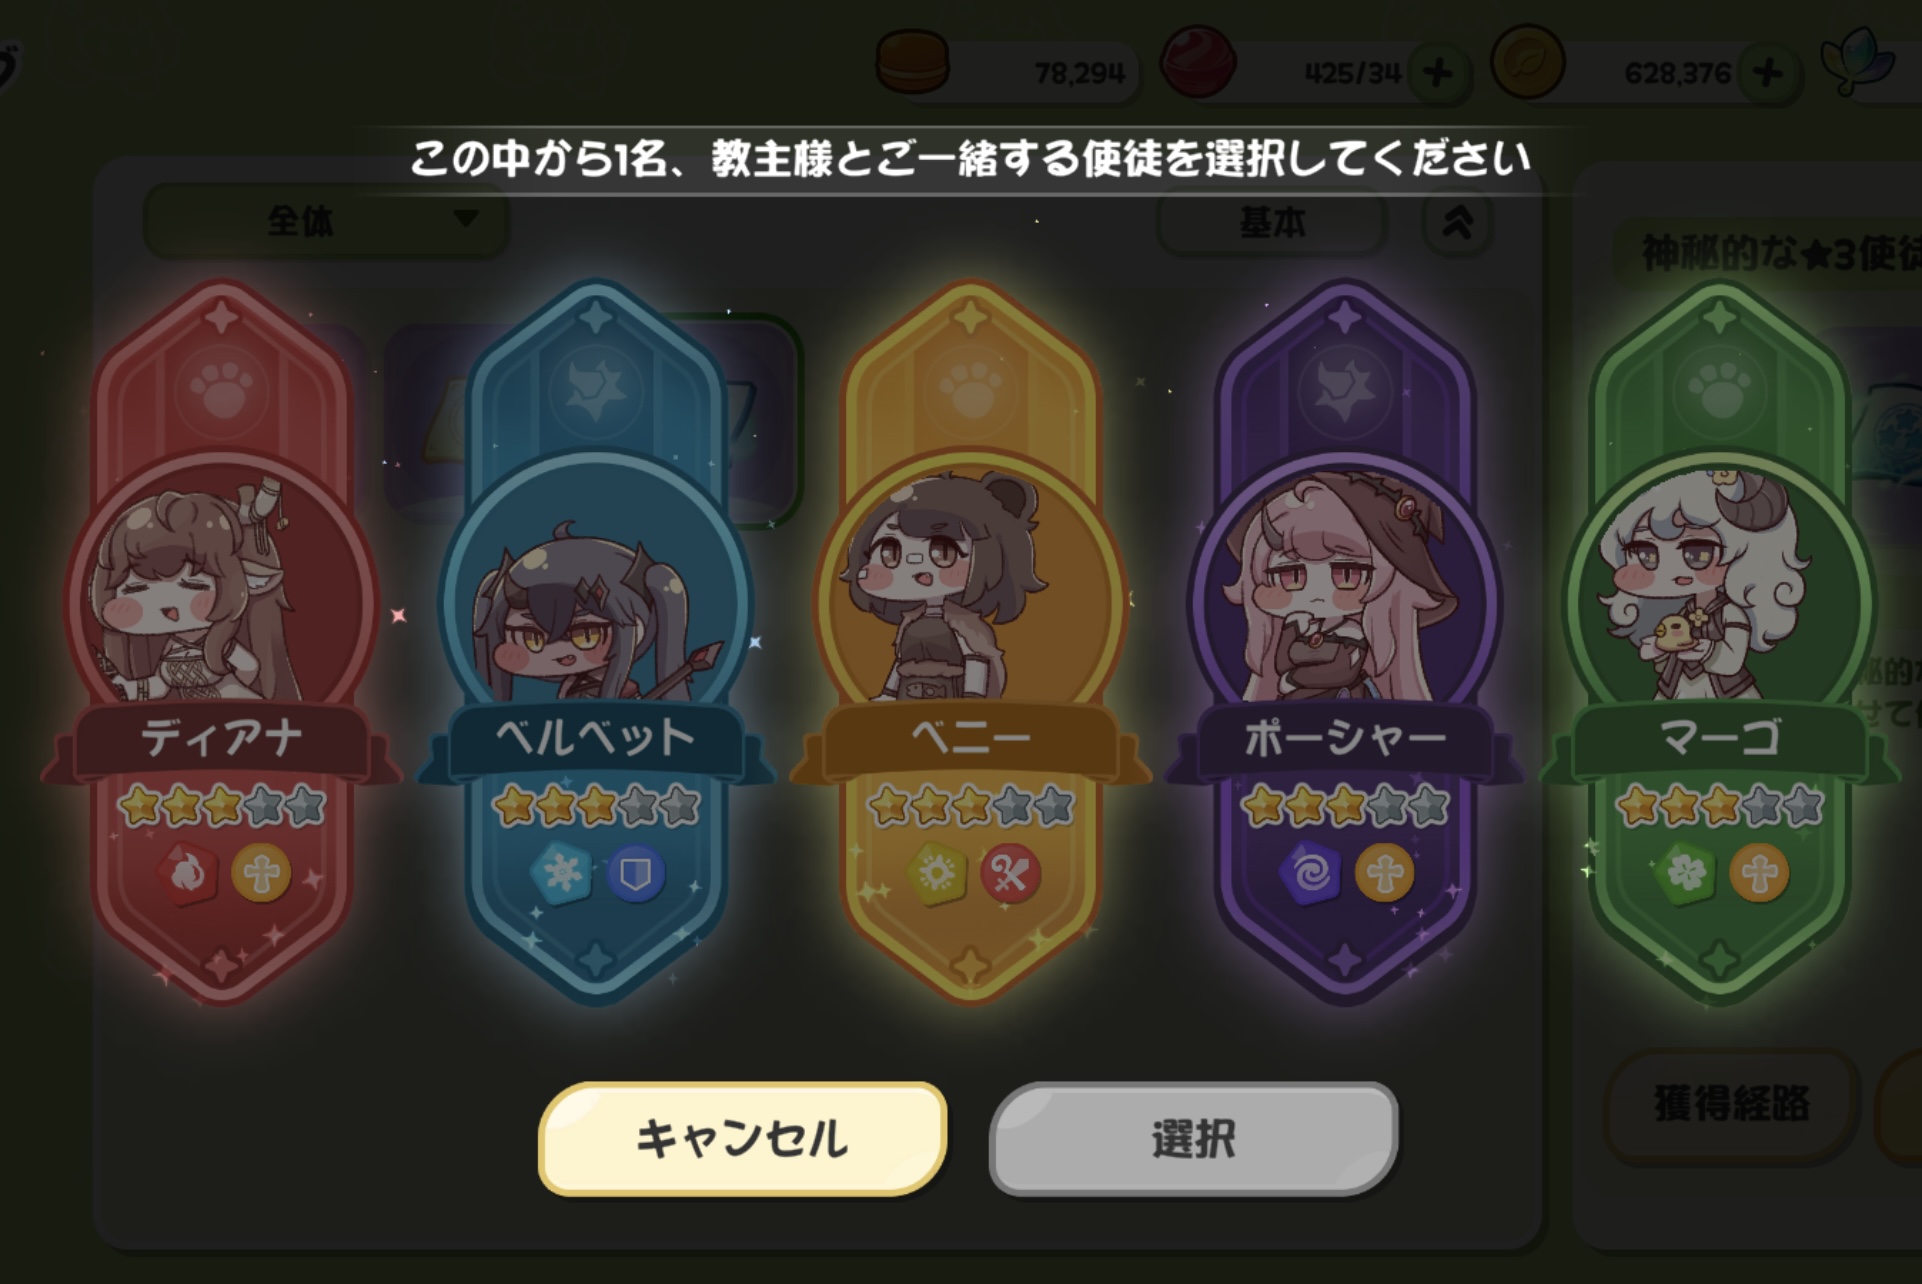The image size is (1922, 1284).
Task: Click マーゴ's green clover element icon
Action: (1684, 874)
